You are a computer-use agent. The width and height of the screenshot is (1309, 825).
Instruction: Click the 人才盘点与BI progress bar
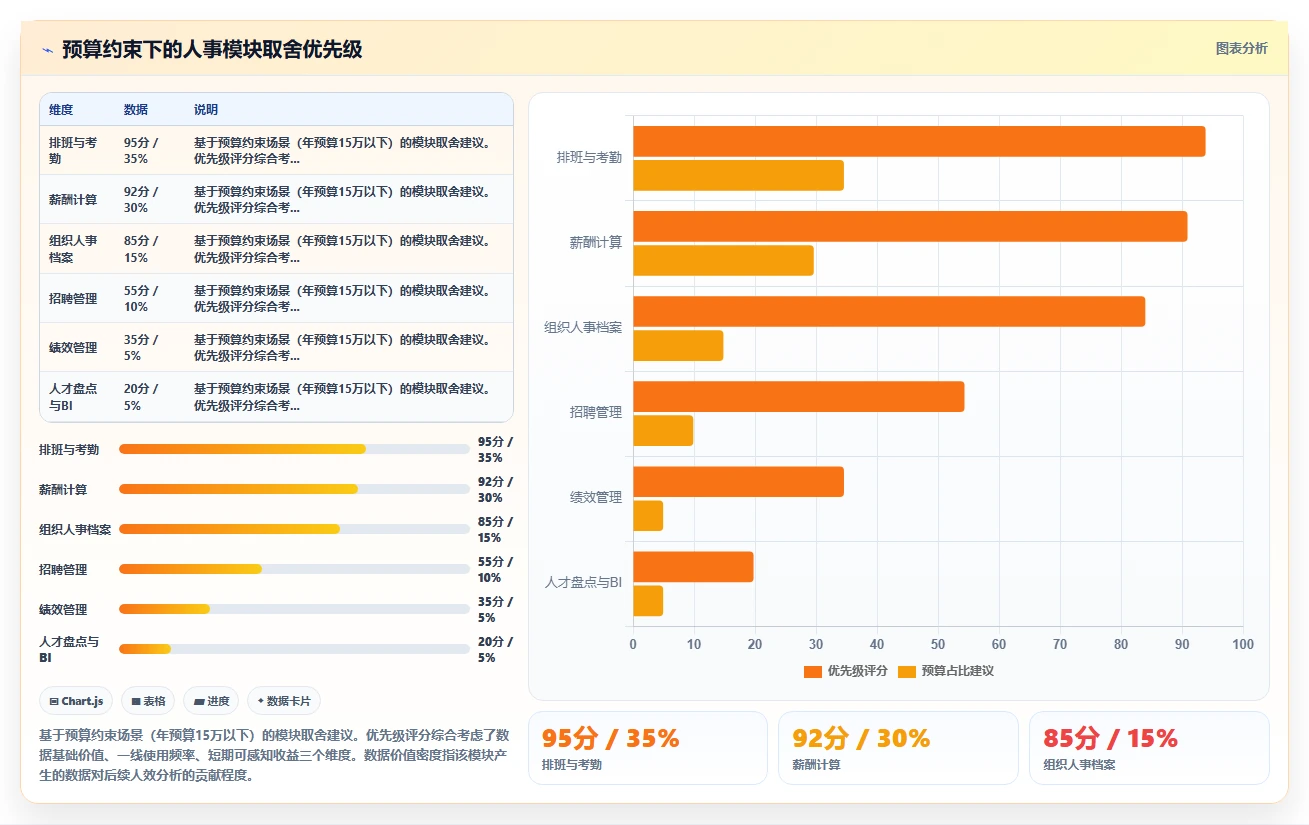(294, 649)
